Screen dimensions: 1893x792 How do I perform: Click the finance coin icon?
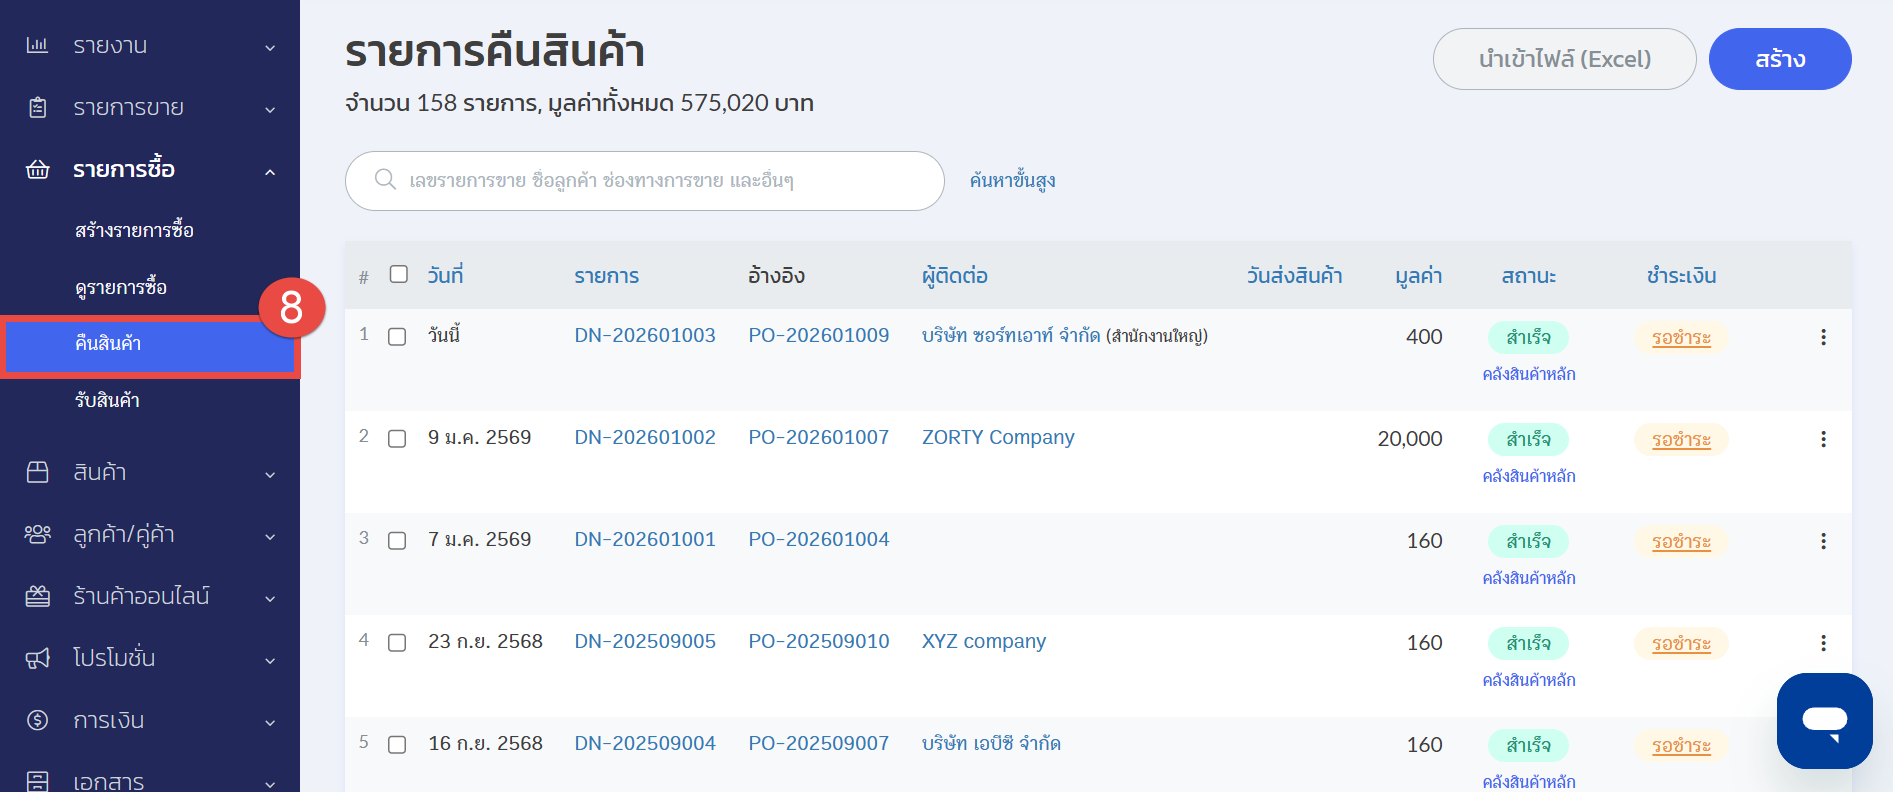tap(37, 720)
